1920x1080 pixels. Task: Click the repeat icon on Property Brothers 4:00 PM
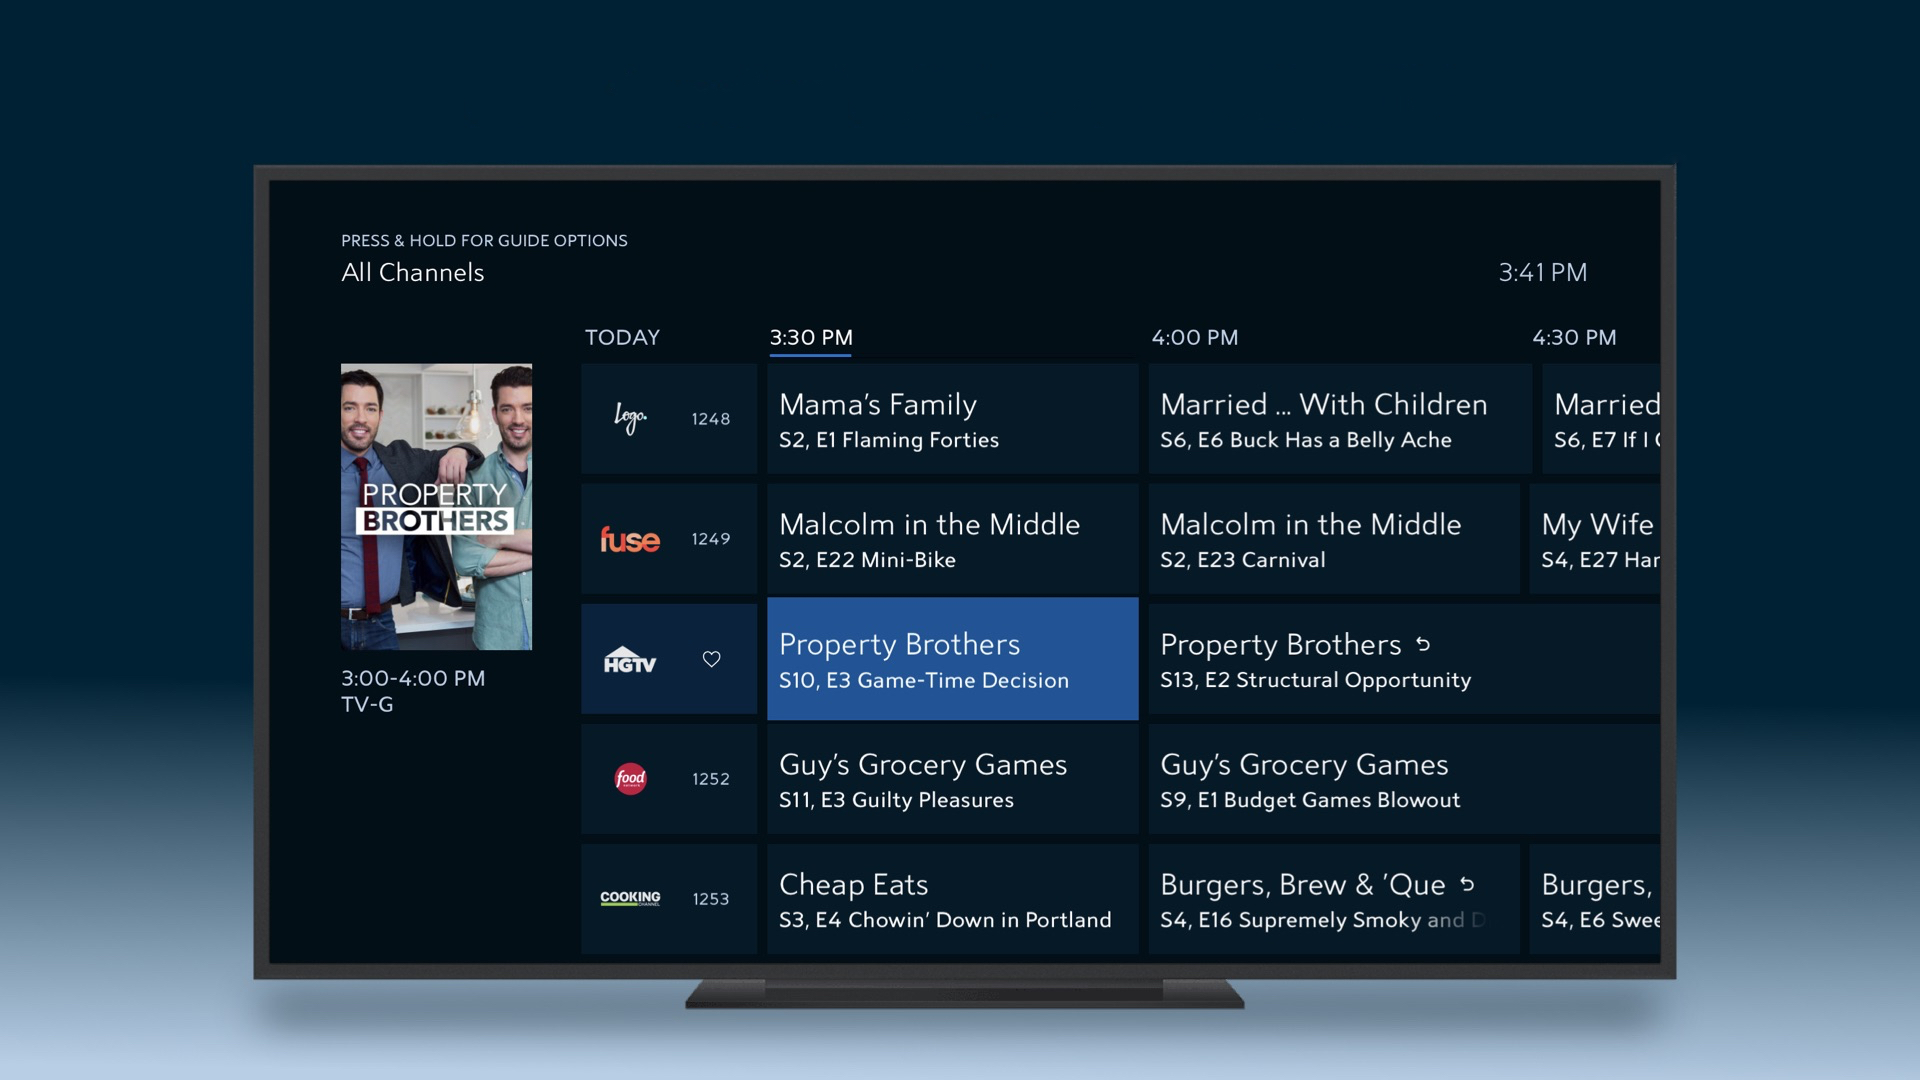click(1425, 644)
